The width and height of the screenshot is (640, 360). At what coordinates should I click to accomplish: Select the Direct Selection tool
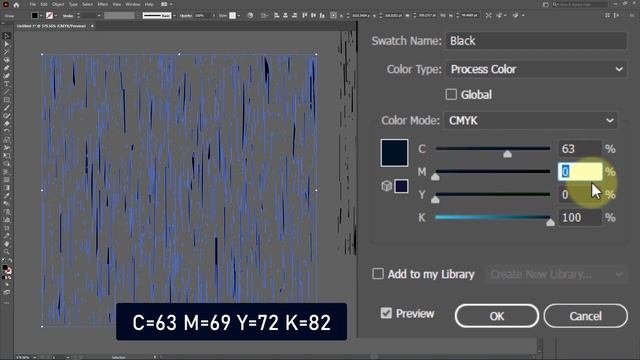[6, 44]
